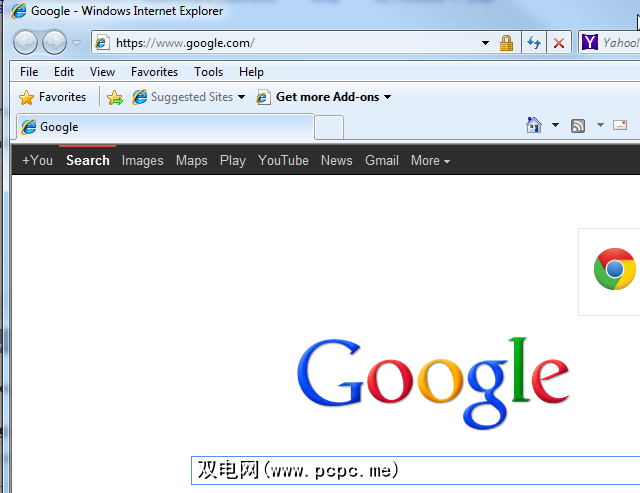Click the RSS feeds icon

coord(578,126)
